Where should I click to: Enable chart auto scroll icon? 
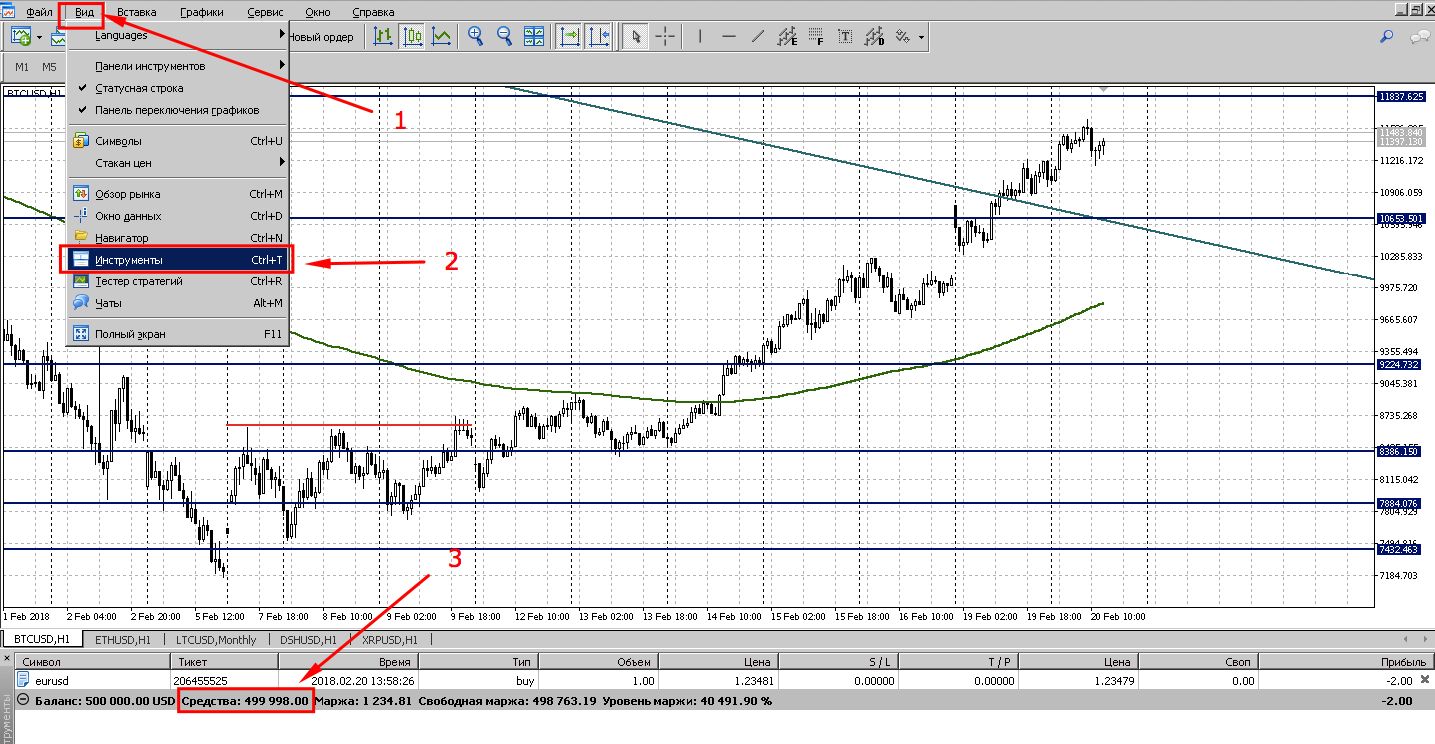(569, 37)
